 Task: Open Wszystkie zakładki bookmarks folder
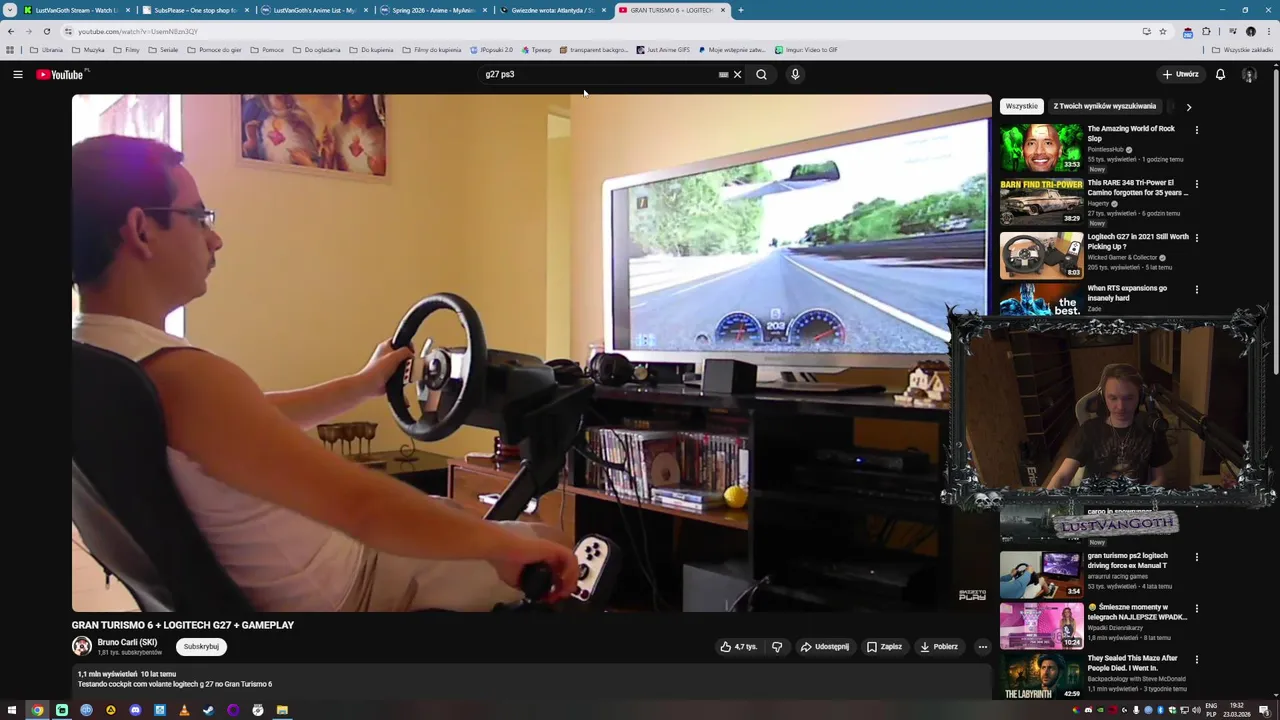coord(1242,49)
